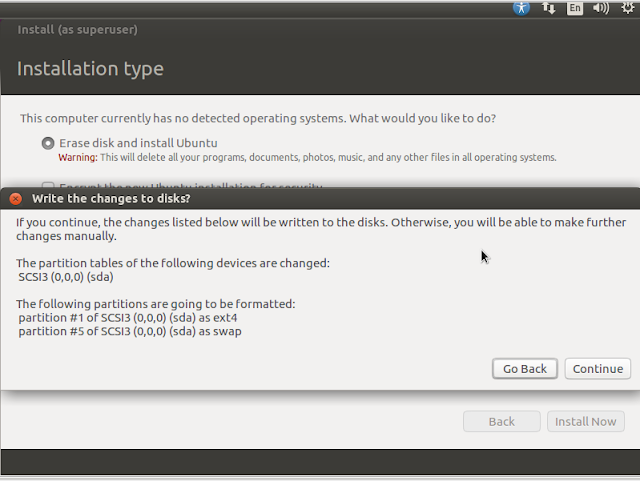Click the red 'Warning:' text
The image size is (640, 481).
click(78, 157)
